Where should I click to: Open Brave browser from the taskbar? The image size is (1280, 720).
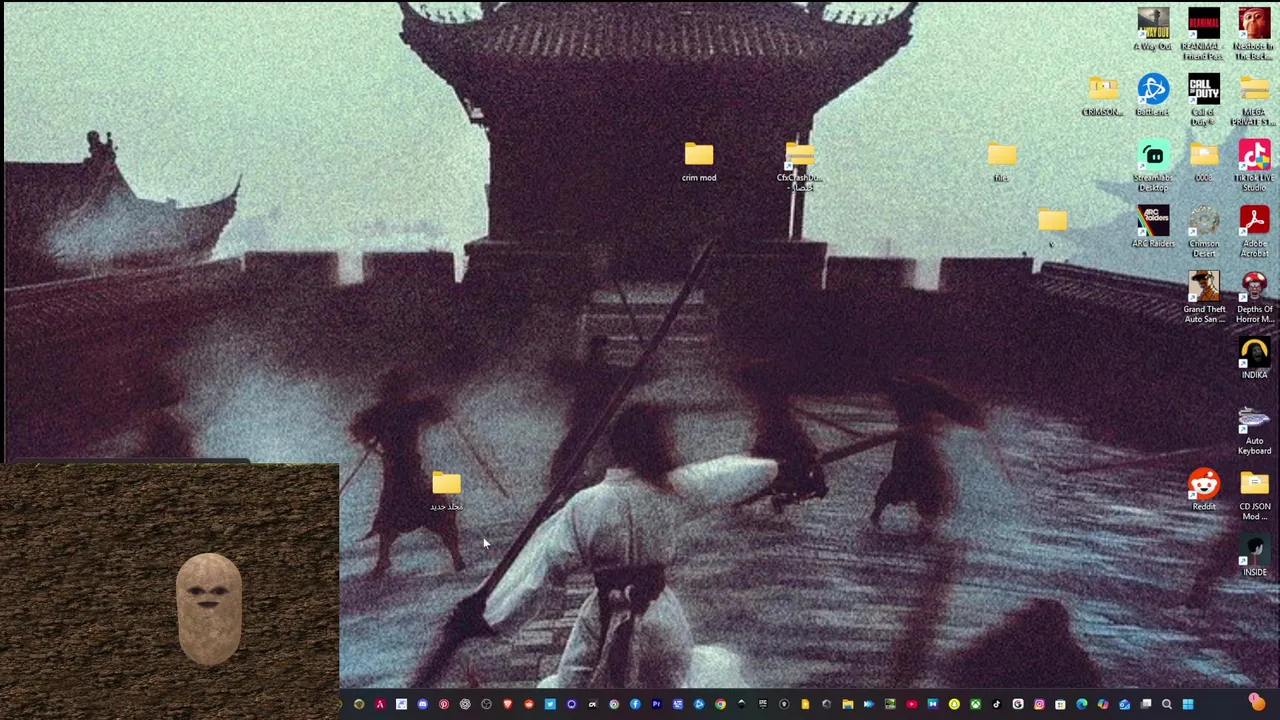coord(508,705)
